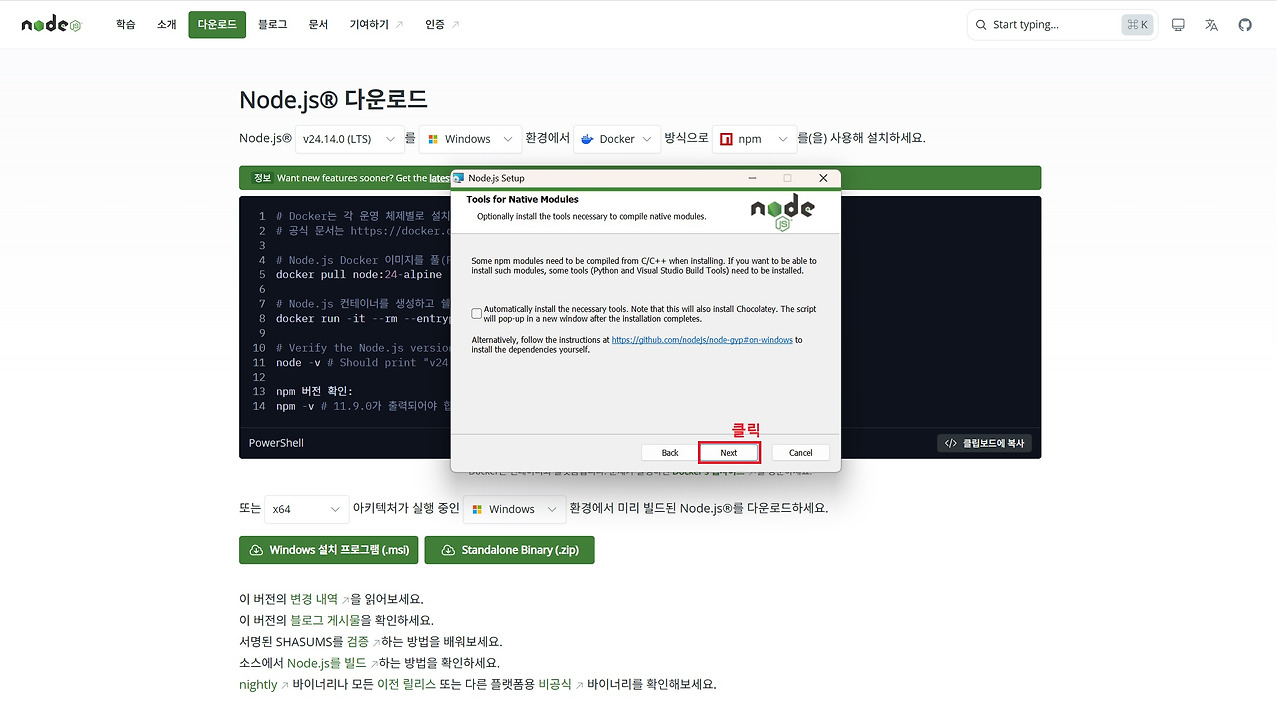Go to the 소개 menu item

[x=166, y=24]
